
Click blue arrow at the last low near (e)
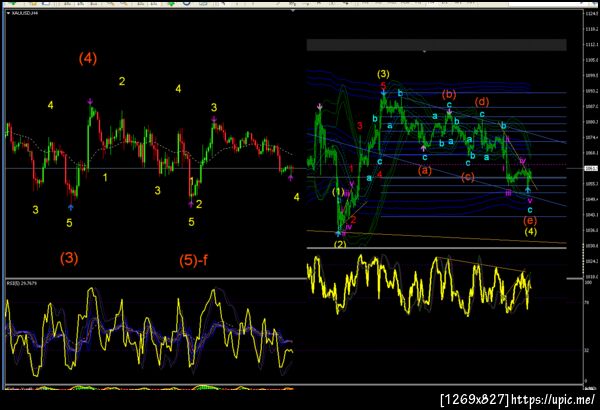[x=528, y=190]
